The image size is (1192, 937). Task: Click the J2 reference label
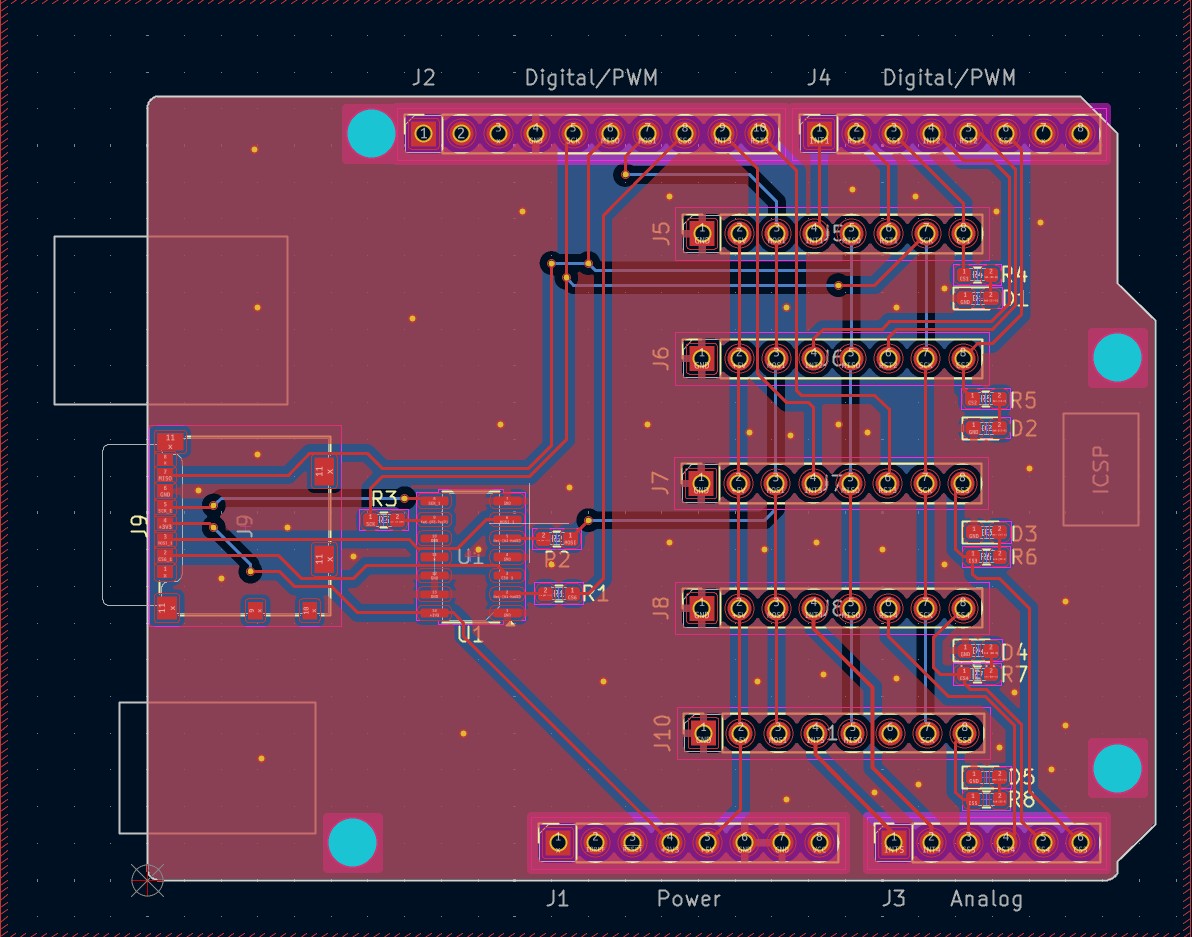coord(423,78)
